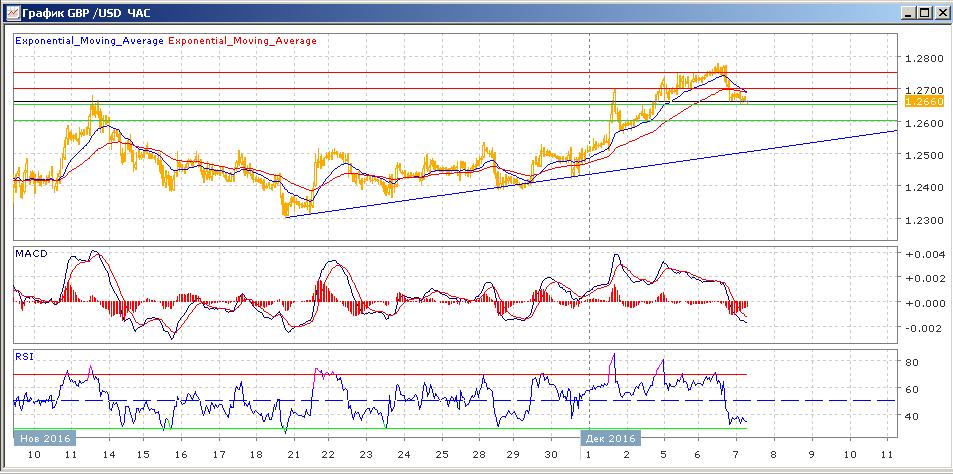This screenshot has width=953, height=474.
Task: Close the GBP/USD chart window
Action: (941, 13)
